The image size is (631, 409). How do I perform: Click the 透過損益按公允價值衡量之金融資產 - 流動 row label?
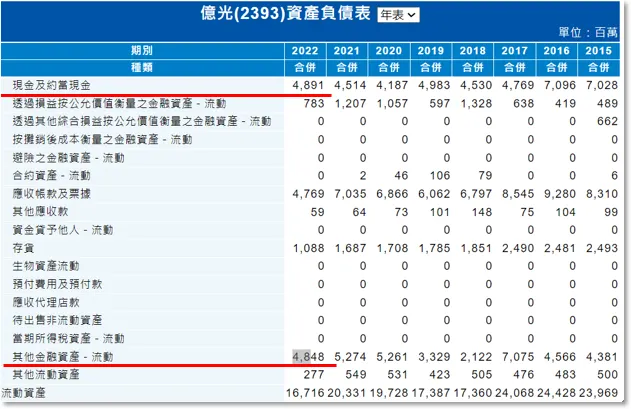click(x=120, y=103)
